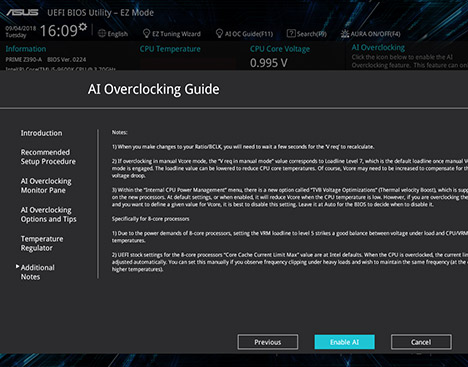Click the AI OC Guide lightbulb icon
Viewport: 468px width, 367px height.
pos(219,33)
